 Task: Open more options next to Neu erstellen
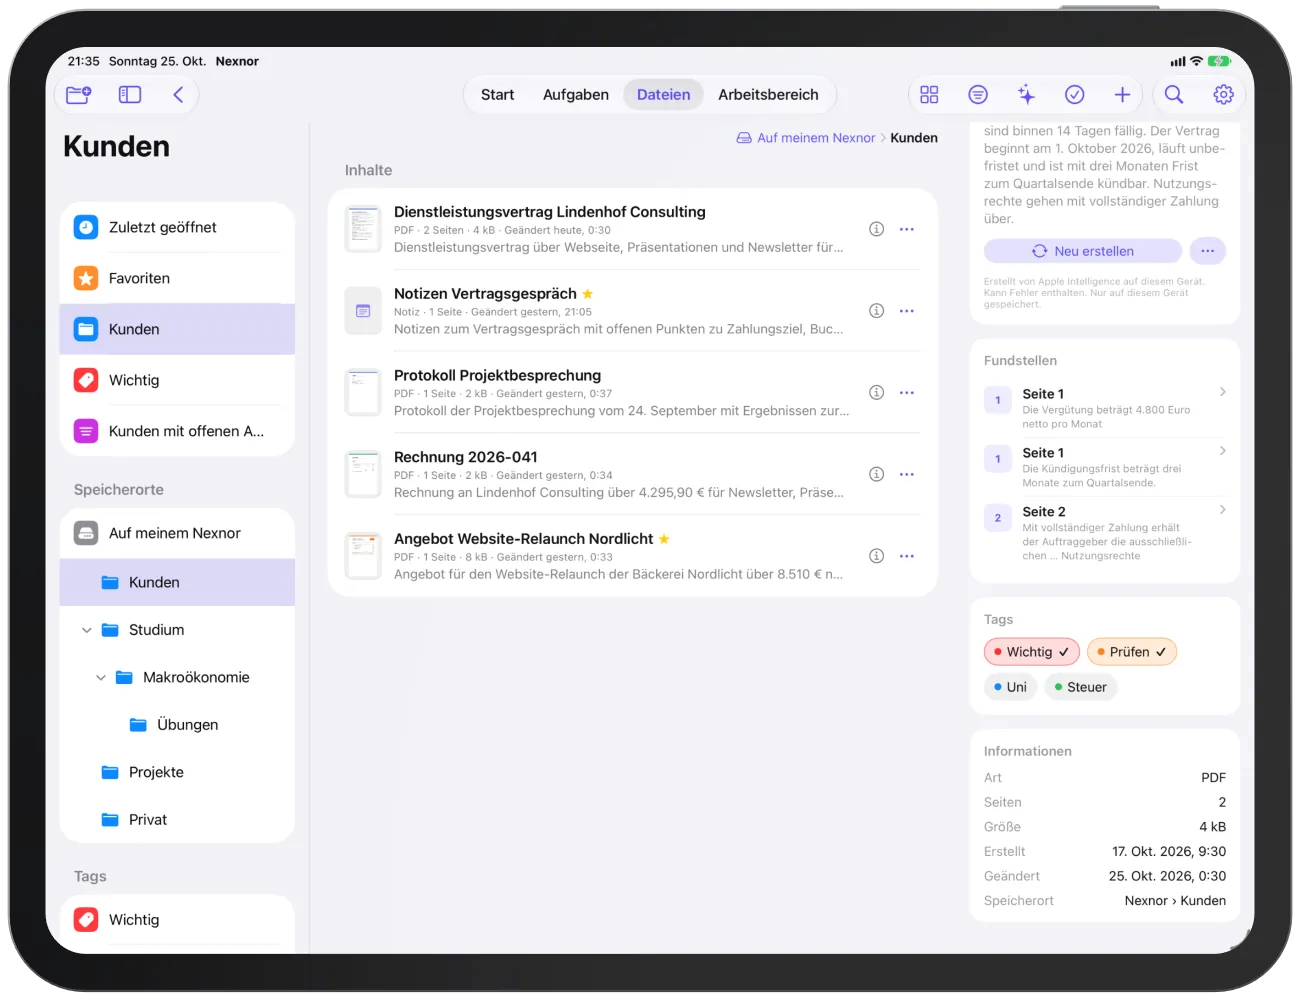(1208, 251)
